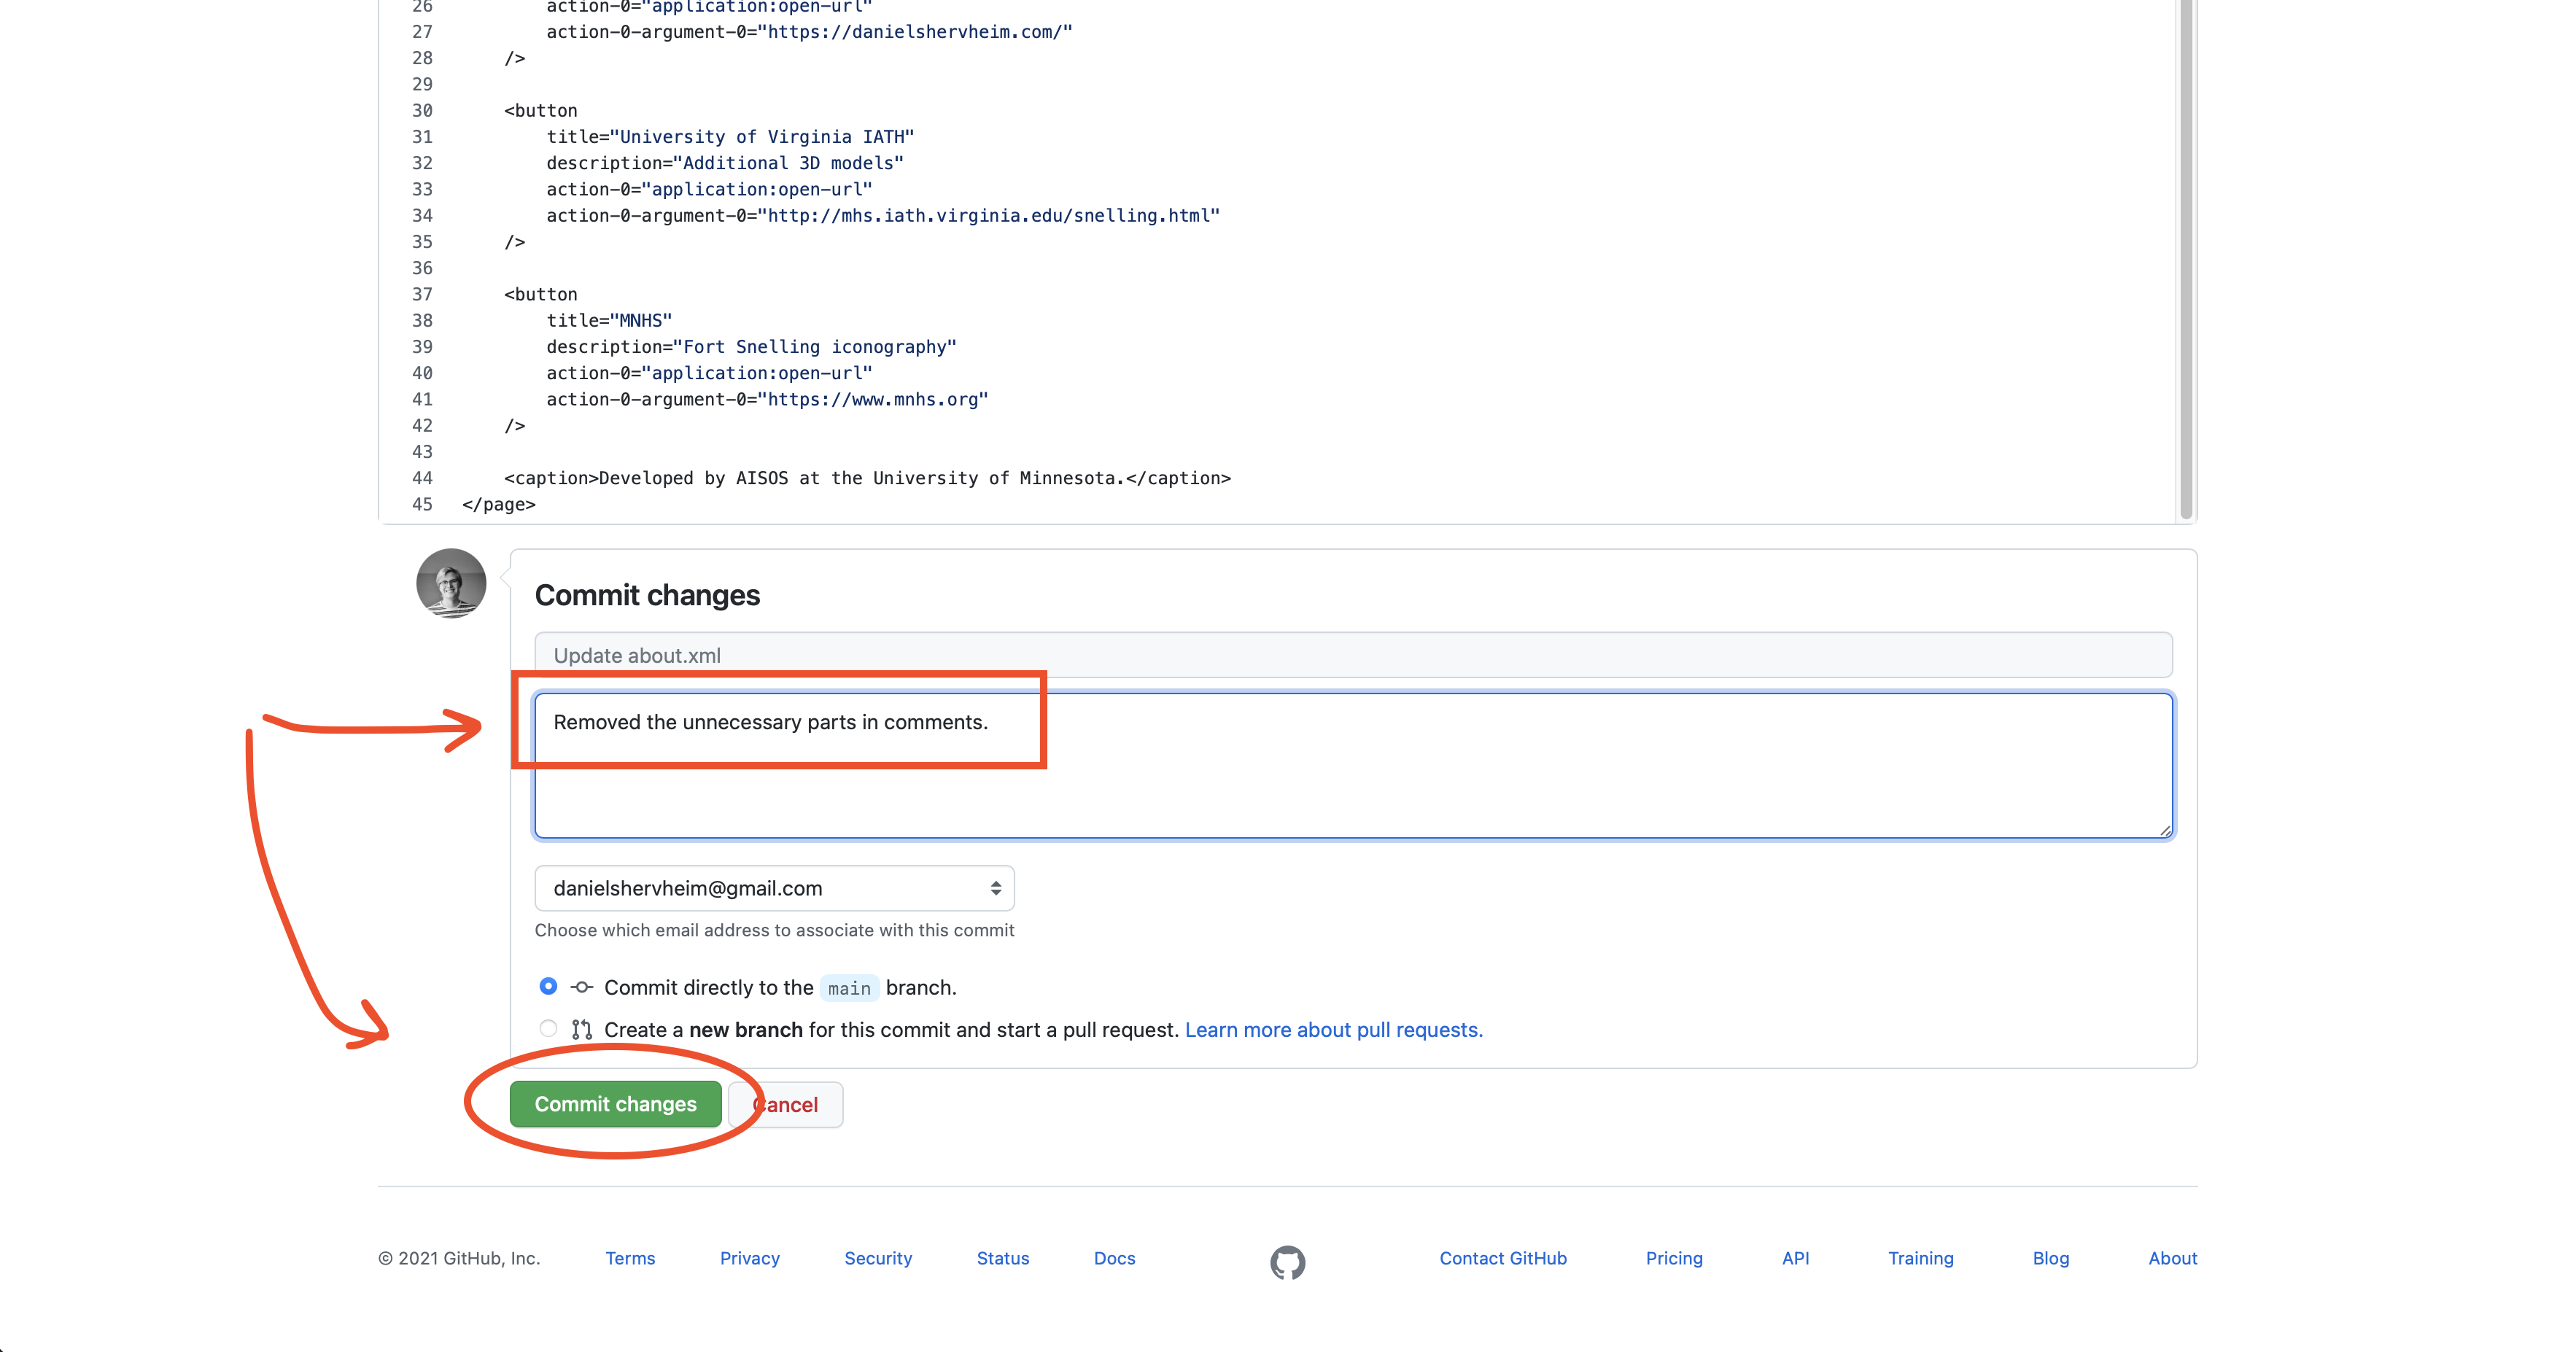The image size is (2576, 1352).
Task: Select 'Commit directly to the main branch'
Action: tap(548, 986)
